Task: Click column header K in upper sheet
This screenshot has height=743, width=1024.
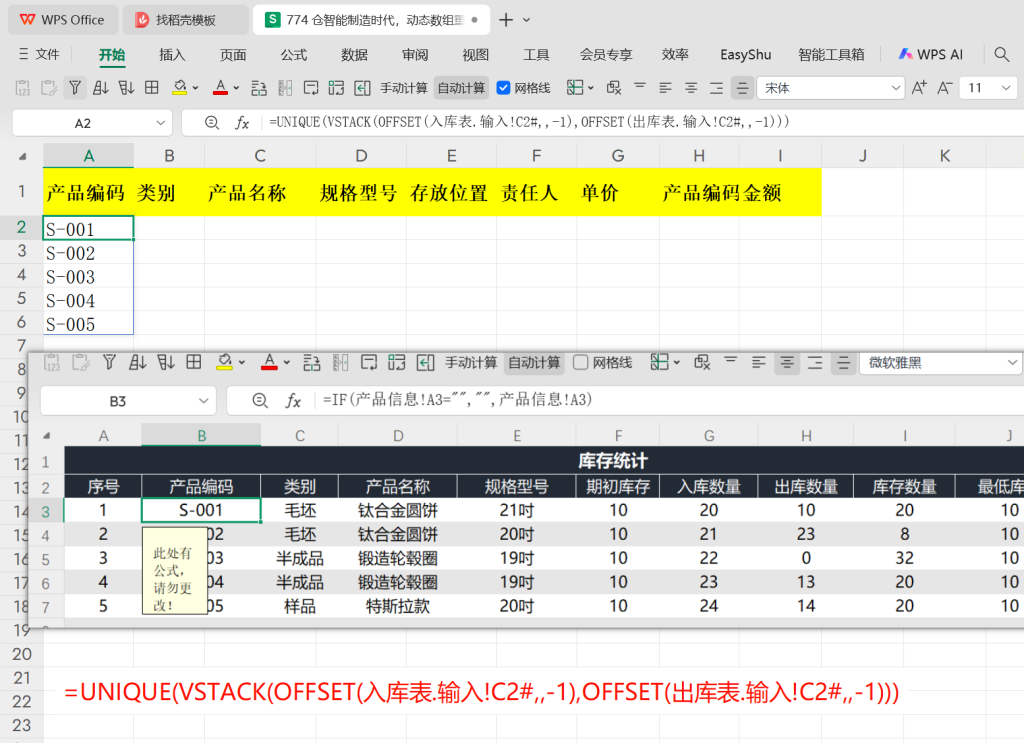Action: [944, 156]
